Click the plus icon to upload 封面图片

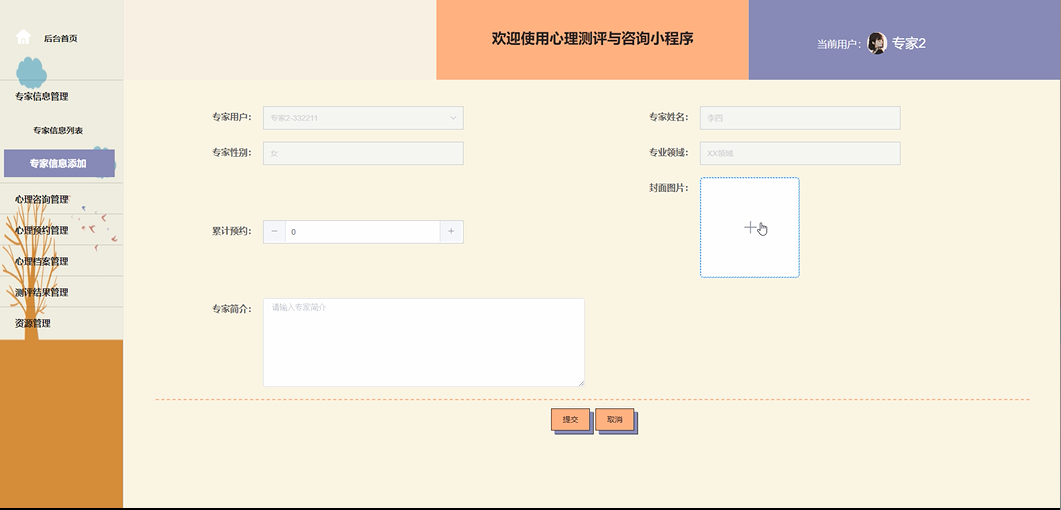(750, 227)
